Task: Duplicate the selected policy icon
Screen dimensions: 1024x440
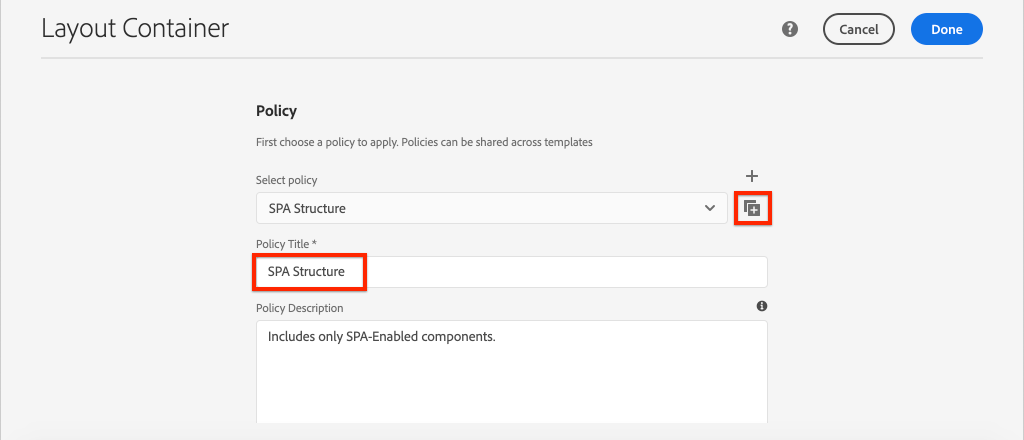Action: pyautogui.click(x=752, y=208)
